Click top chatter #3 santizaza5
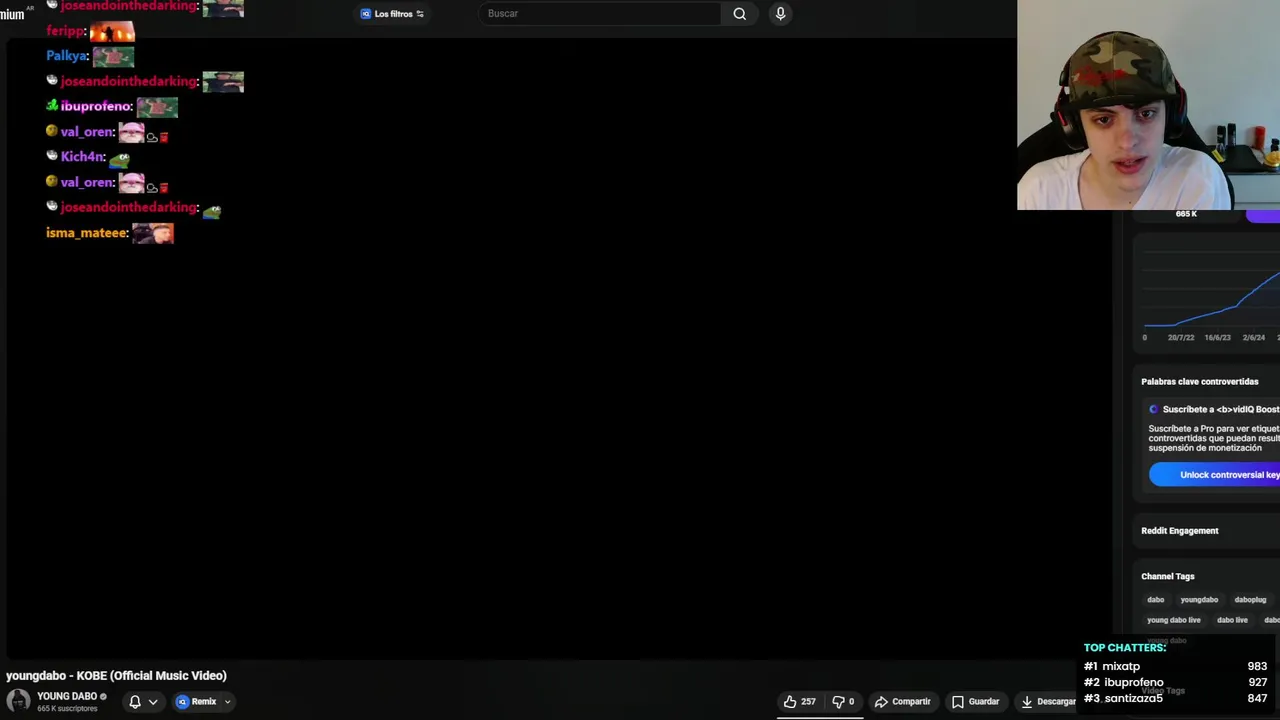Image resolution: width=1280 pixels, height=720 pixels. point(1133,698)
